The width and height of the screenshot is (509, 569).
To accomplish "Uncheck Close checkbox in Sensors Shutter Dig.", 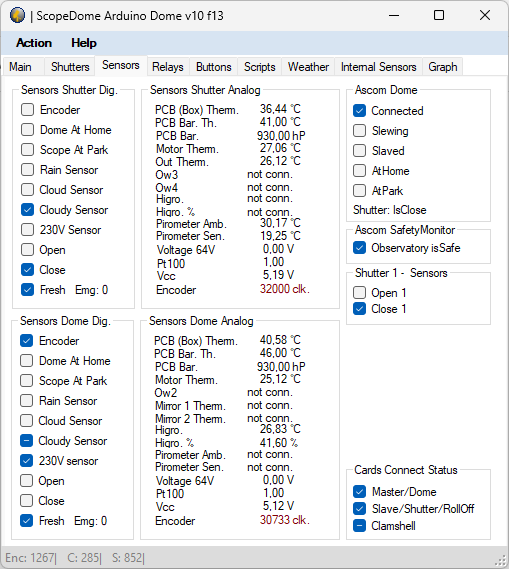I will (28, 270).
